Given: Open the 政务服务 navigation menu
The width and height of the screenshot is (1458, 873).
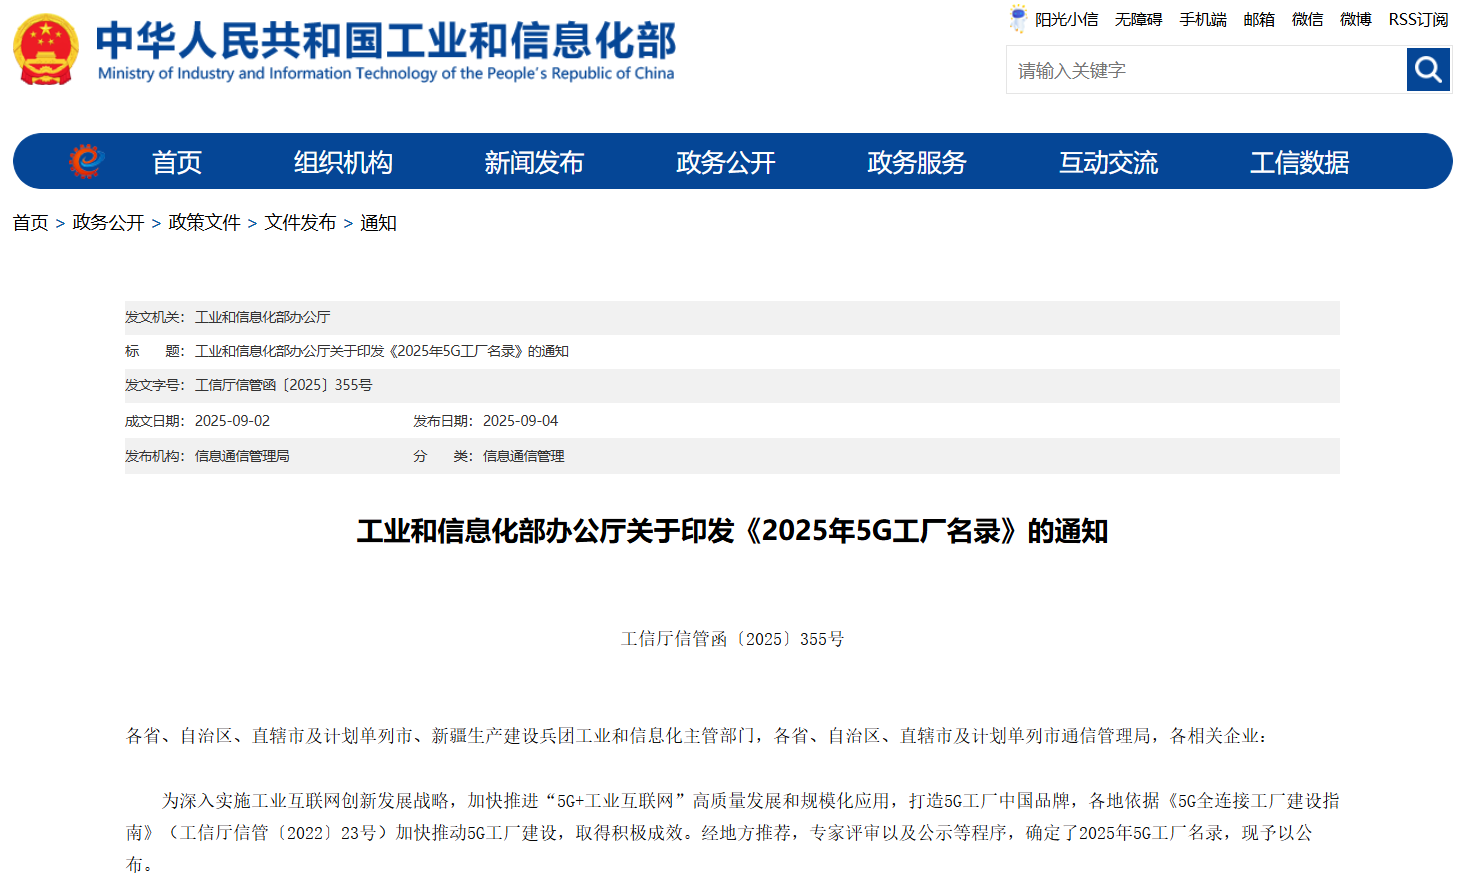Looking at the screenshot, I should click(x=916, y=161).
